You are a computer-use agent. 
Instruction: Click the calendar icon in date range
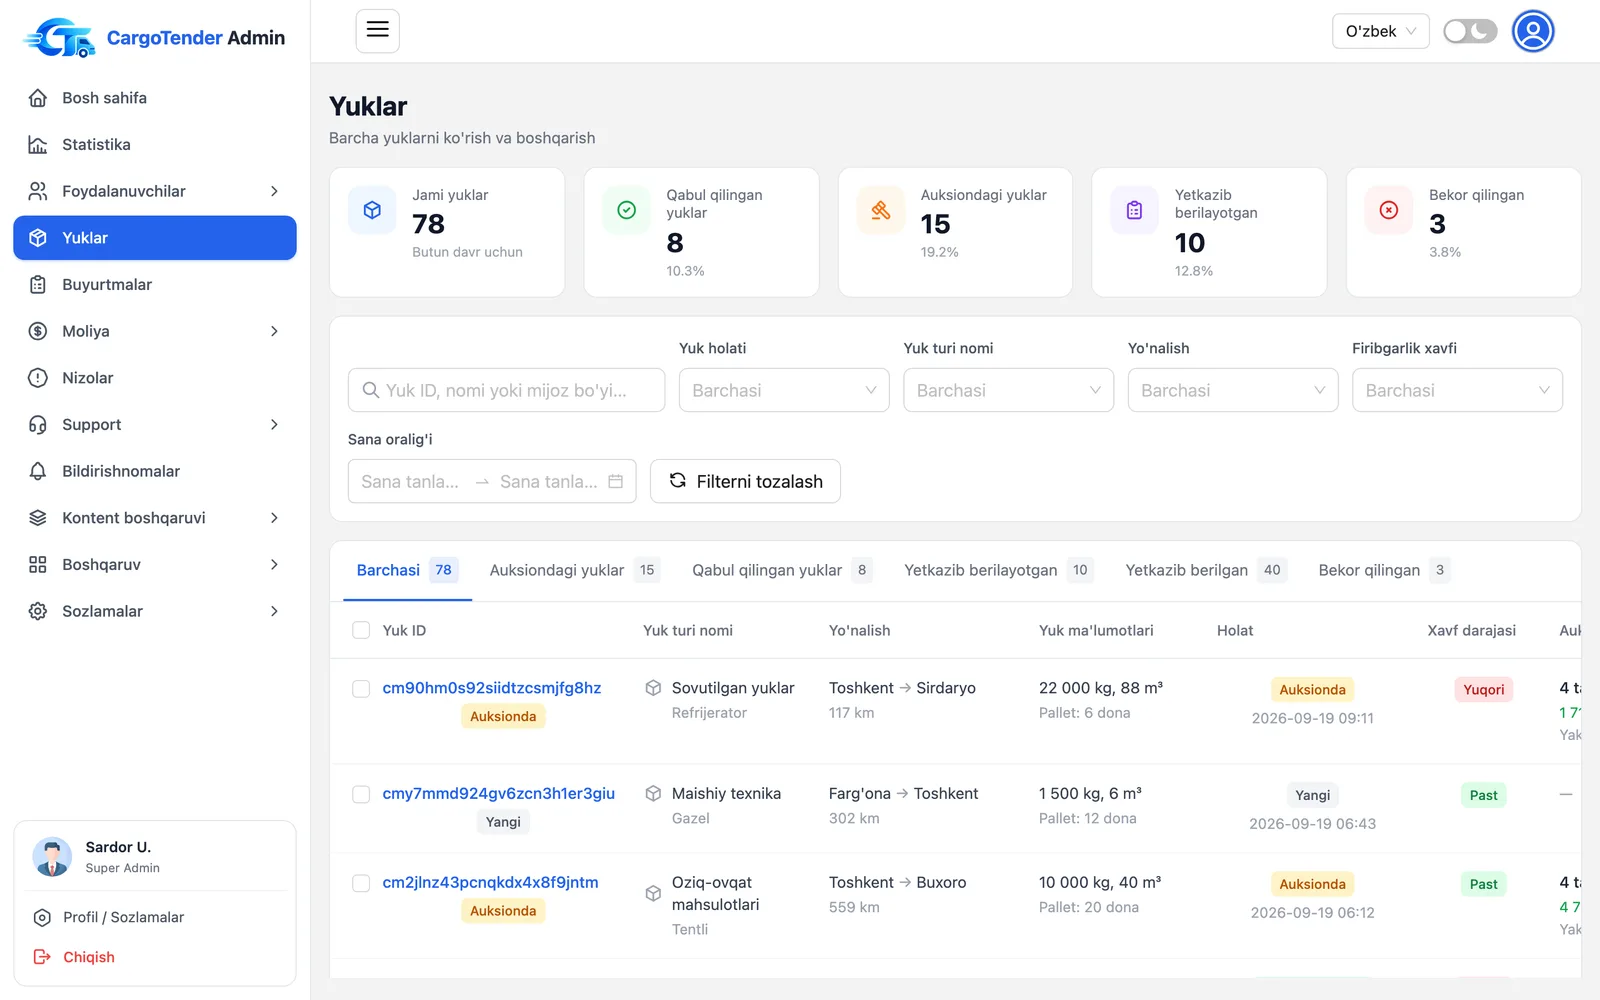(616, 481)
